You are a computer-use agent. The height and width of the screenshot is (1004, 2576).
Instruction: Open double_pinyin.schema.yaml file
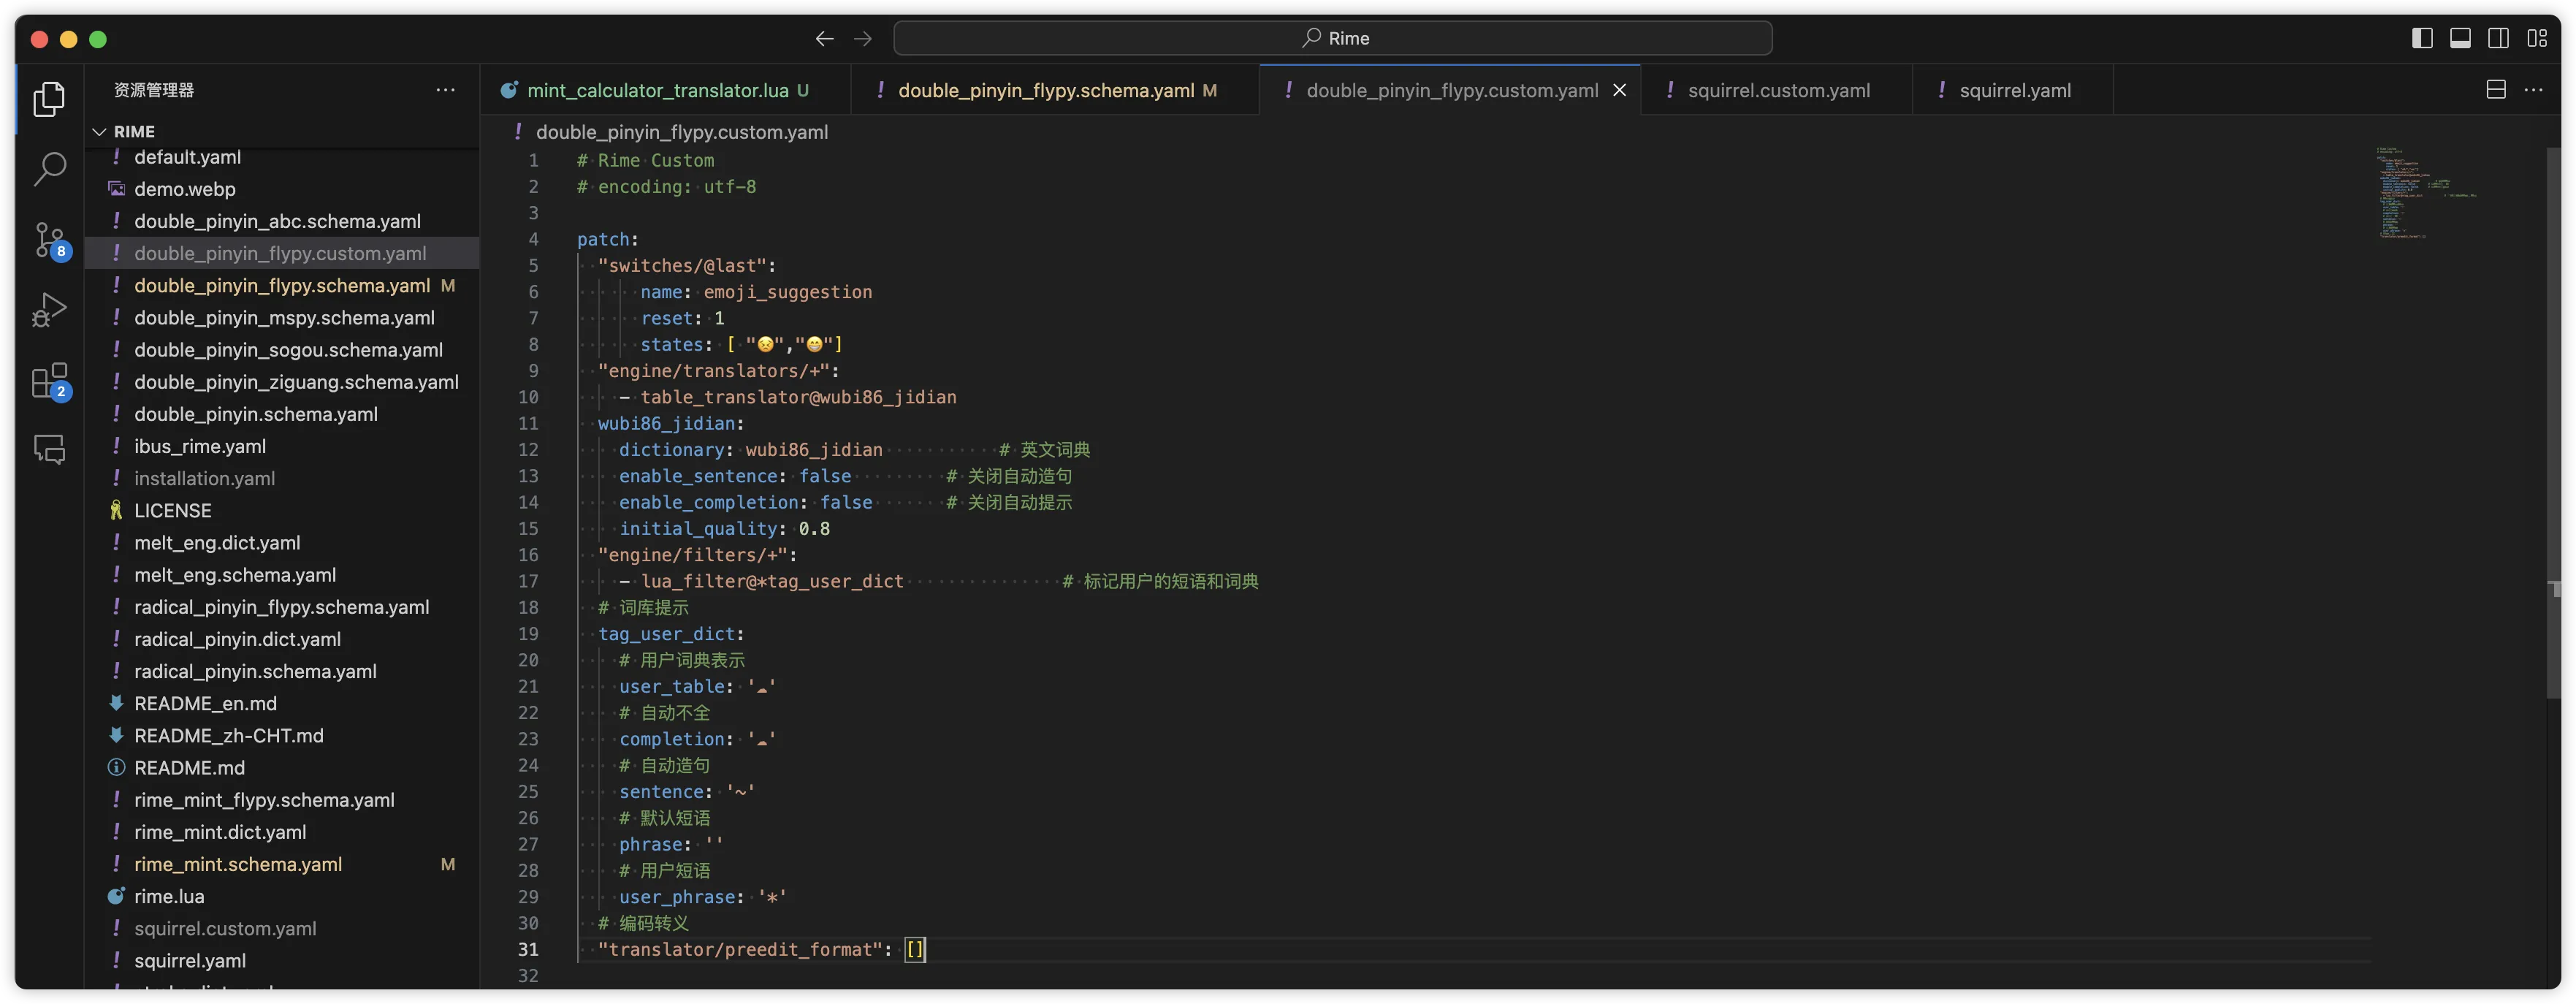pyautogui.click(x=255, y=414)
